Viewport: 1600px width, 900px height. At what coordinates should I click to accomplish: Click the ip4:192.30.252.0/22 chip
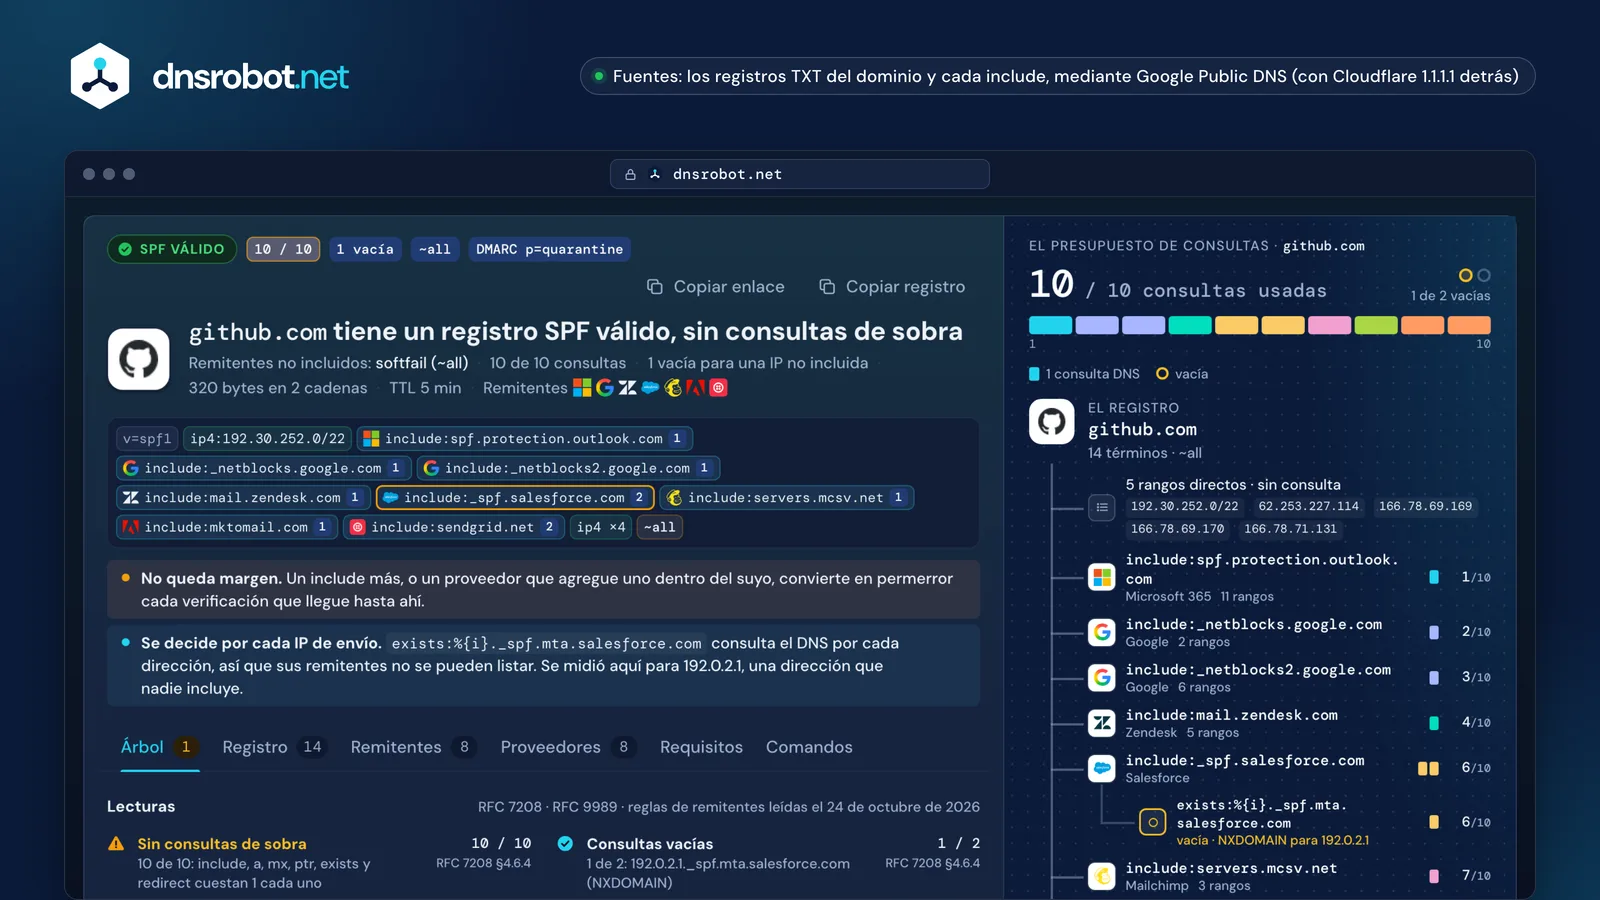(x=268, y=439)
